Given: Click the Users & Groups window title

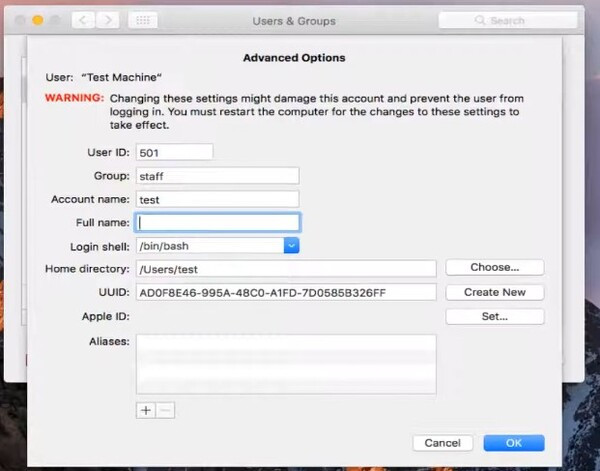Looking at the screenshot, I should (294, 21).
